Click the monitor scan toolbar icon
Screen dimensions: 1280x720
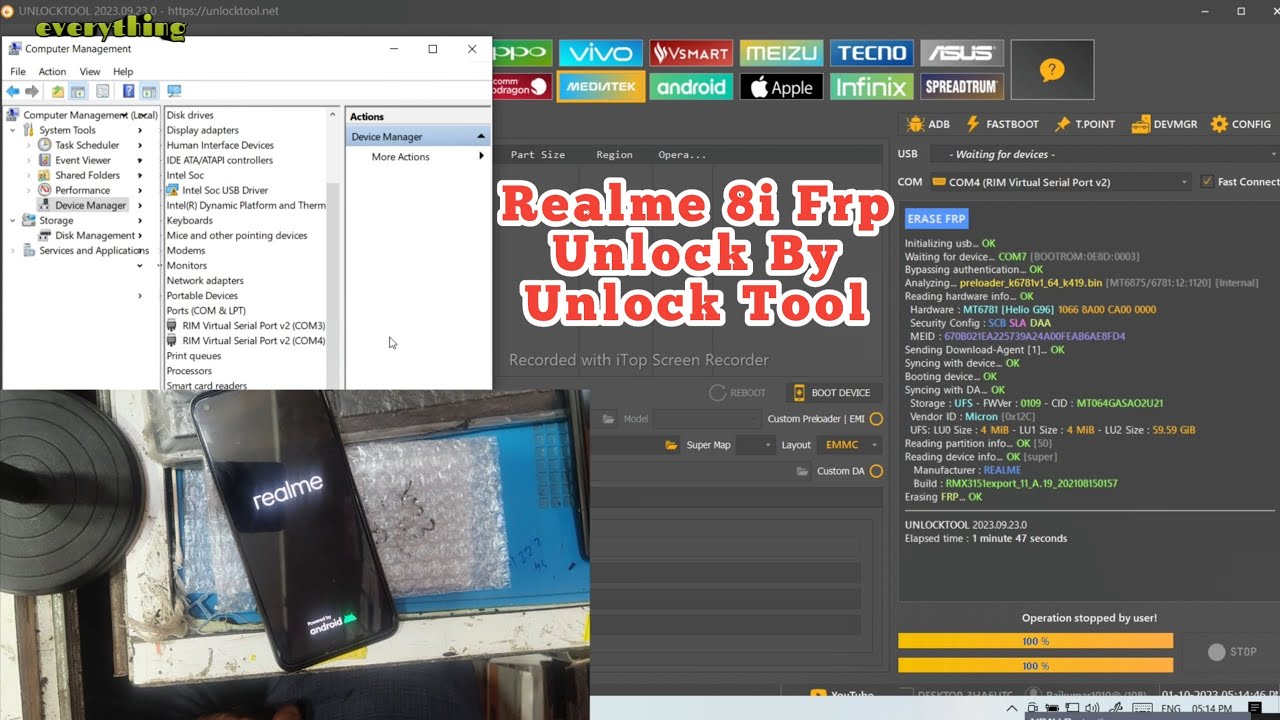[x=174, y=91]
